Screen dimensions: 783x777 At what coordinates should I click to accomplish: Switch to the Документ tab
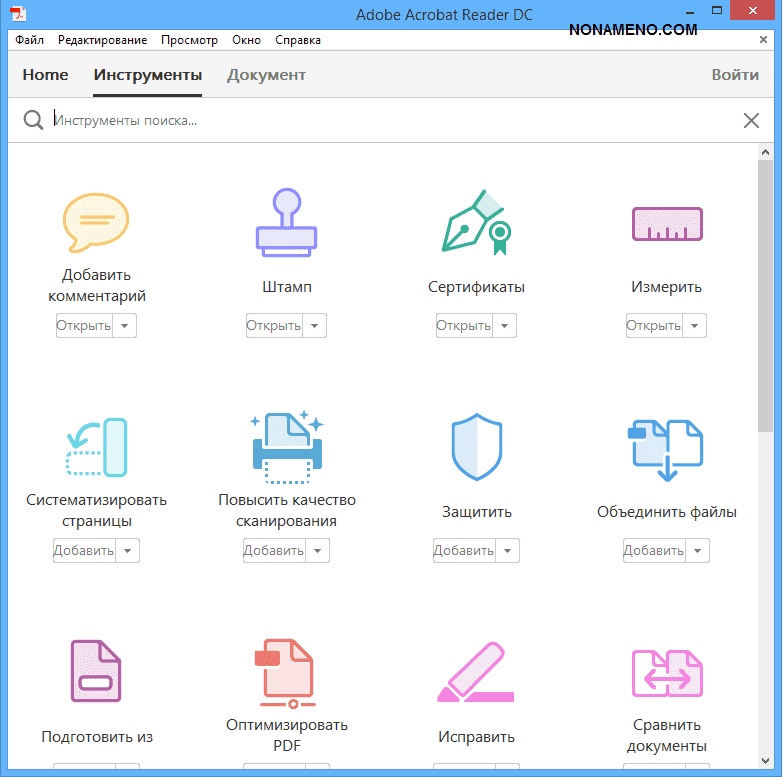click(x=266, y=75)
